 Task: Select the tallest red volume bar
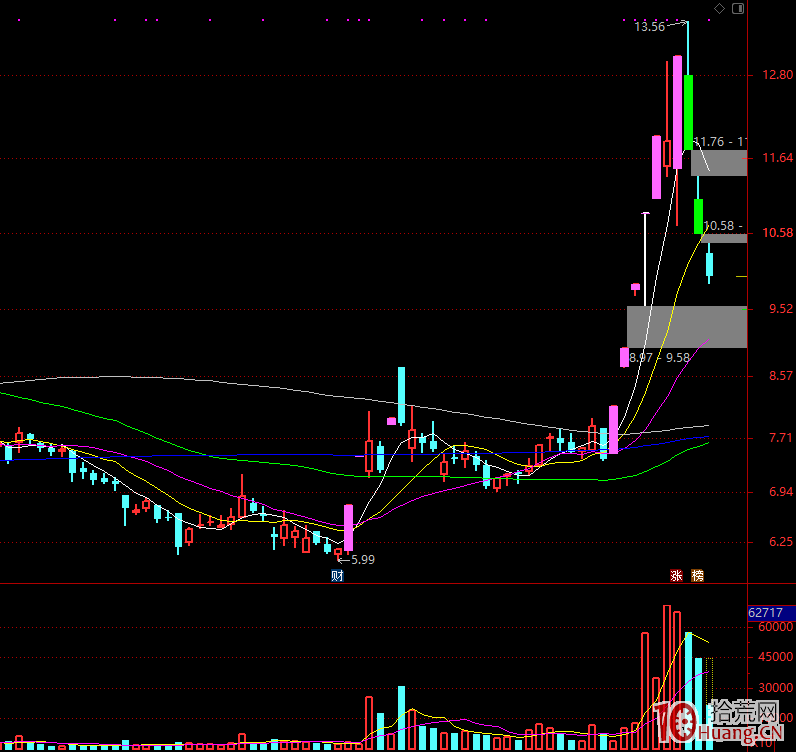click(x=667, y=677)
